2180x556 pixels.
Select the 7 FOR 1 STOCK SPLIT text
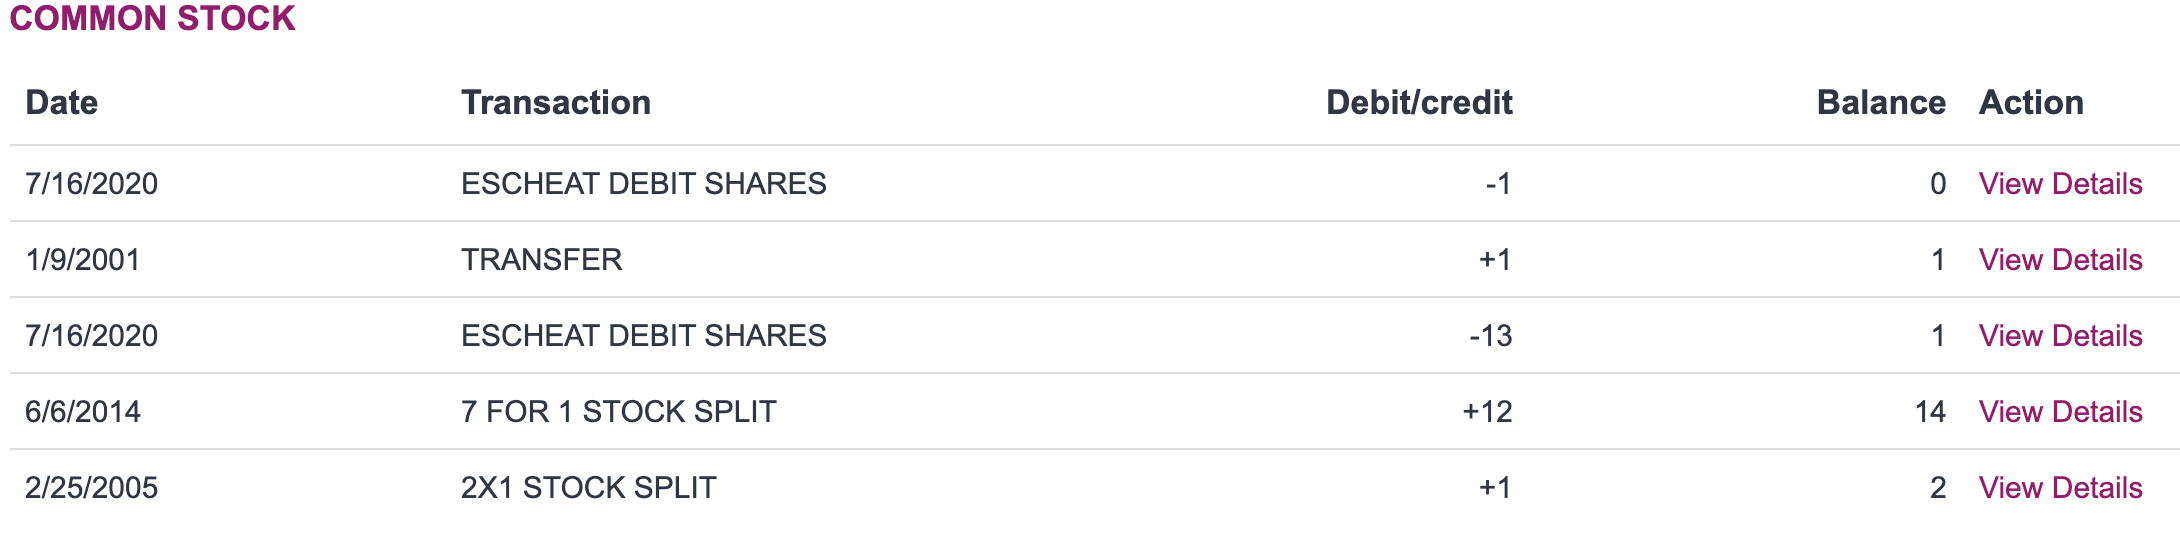pos(618,412)
